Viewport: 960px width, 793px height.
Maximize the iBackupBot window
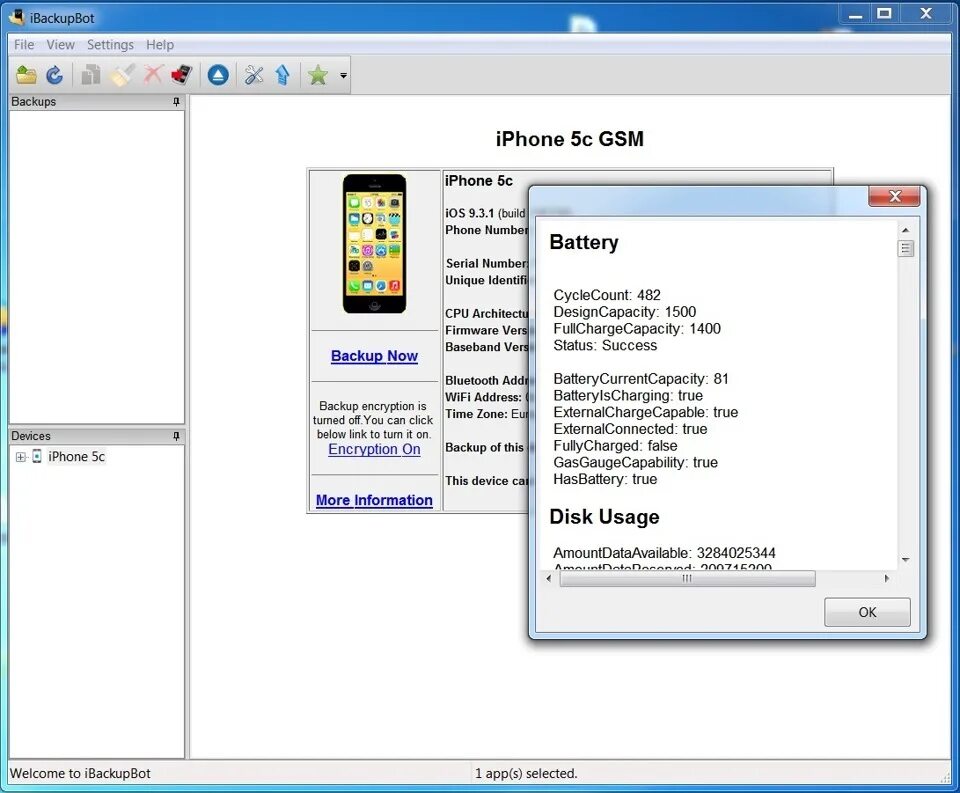click(x=884, y=13)
